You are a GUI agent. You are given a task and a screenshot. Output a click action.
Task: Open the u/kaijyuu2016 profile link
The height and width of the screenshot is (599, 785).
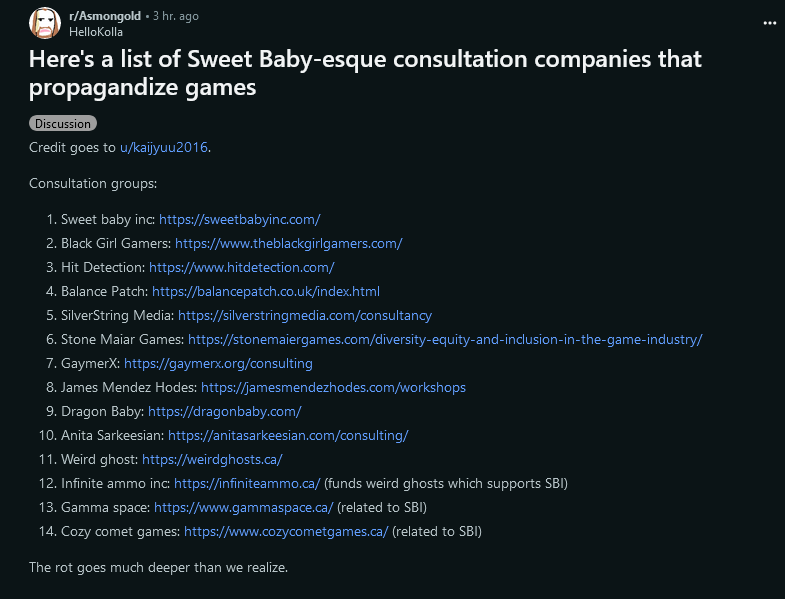click(x=164, y=147)
